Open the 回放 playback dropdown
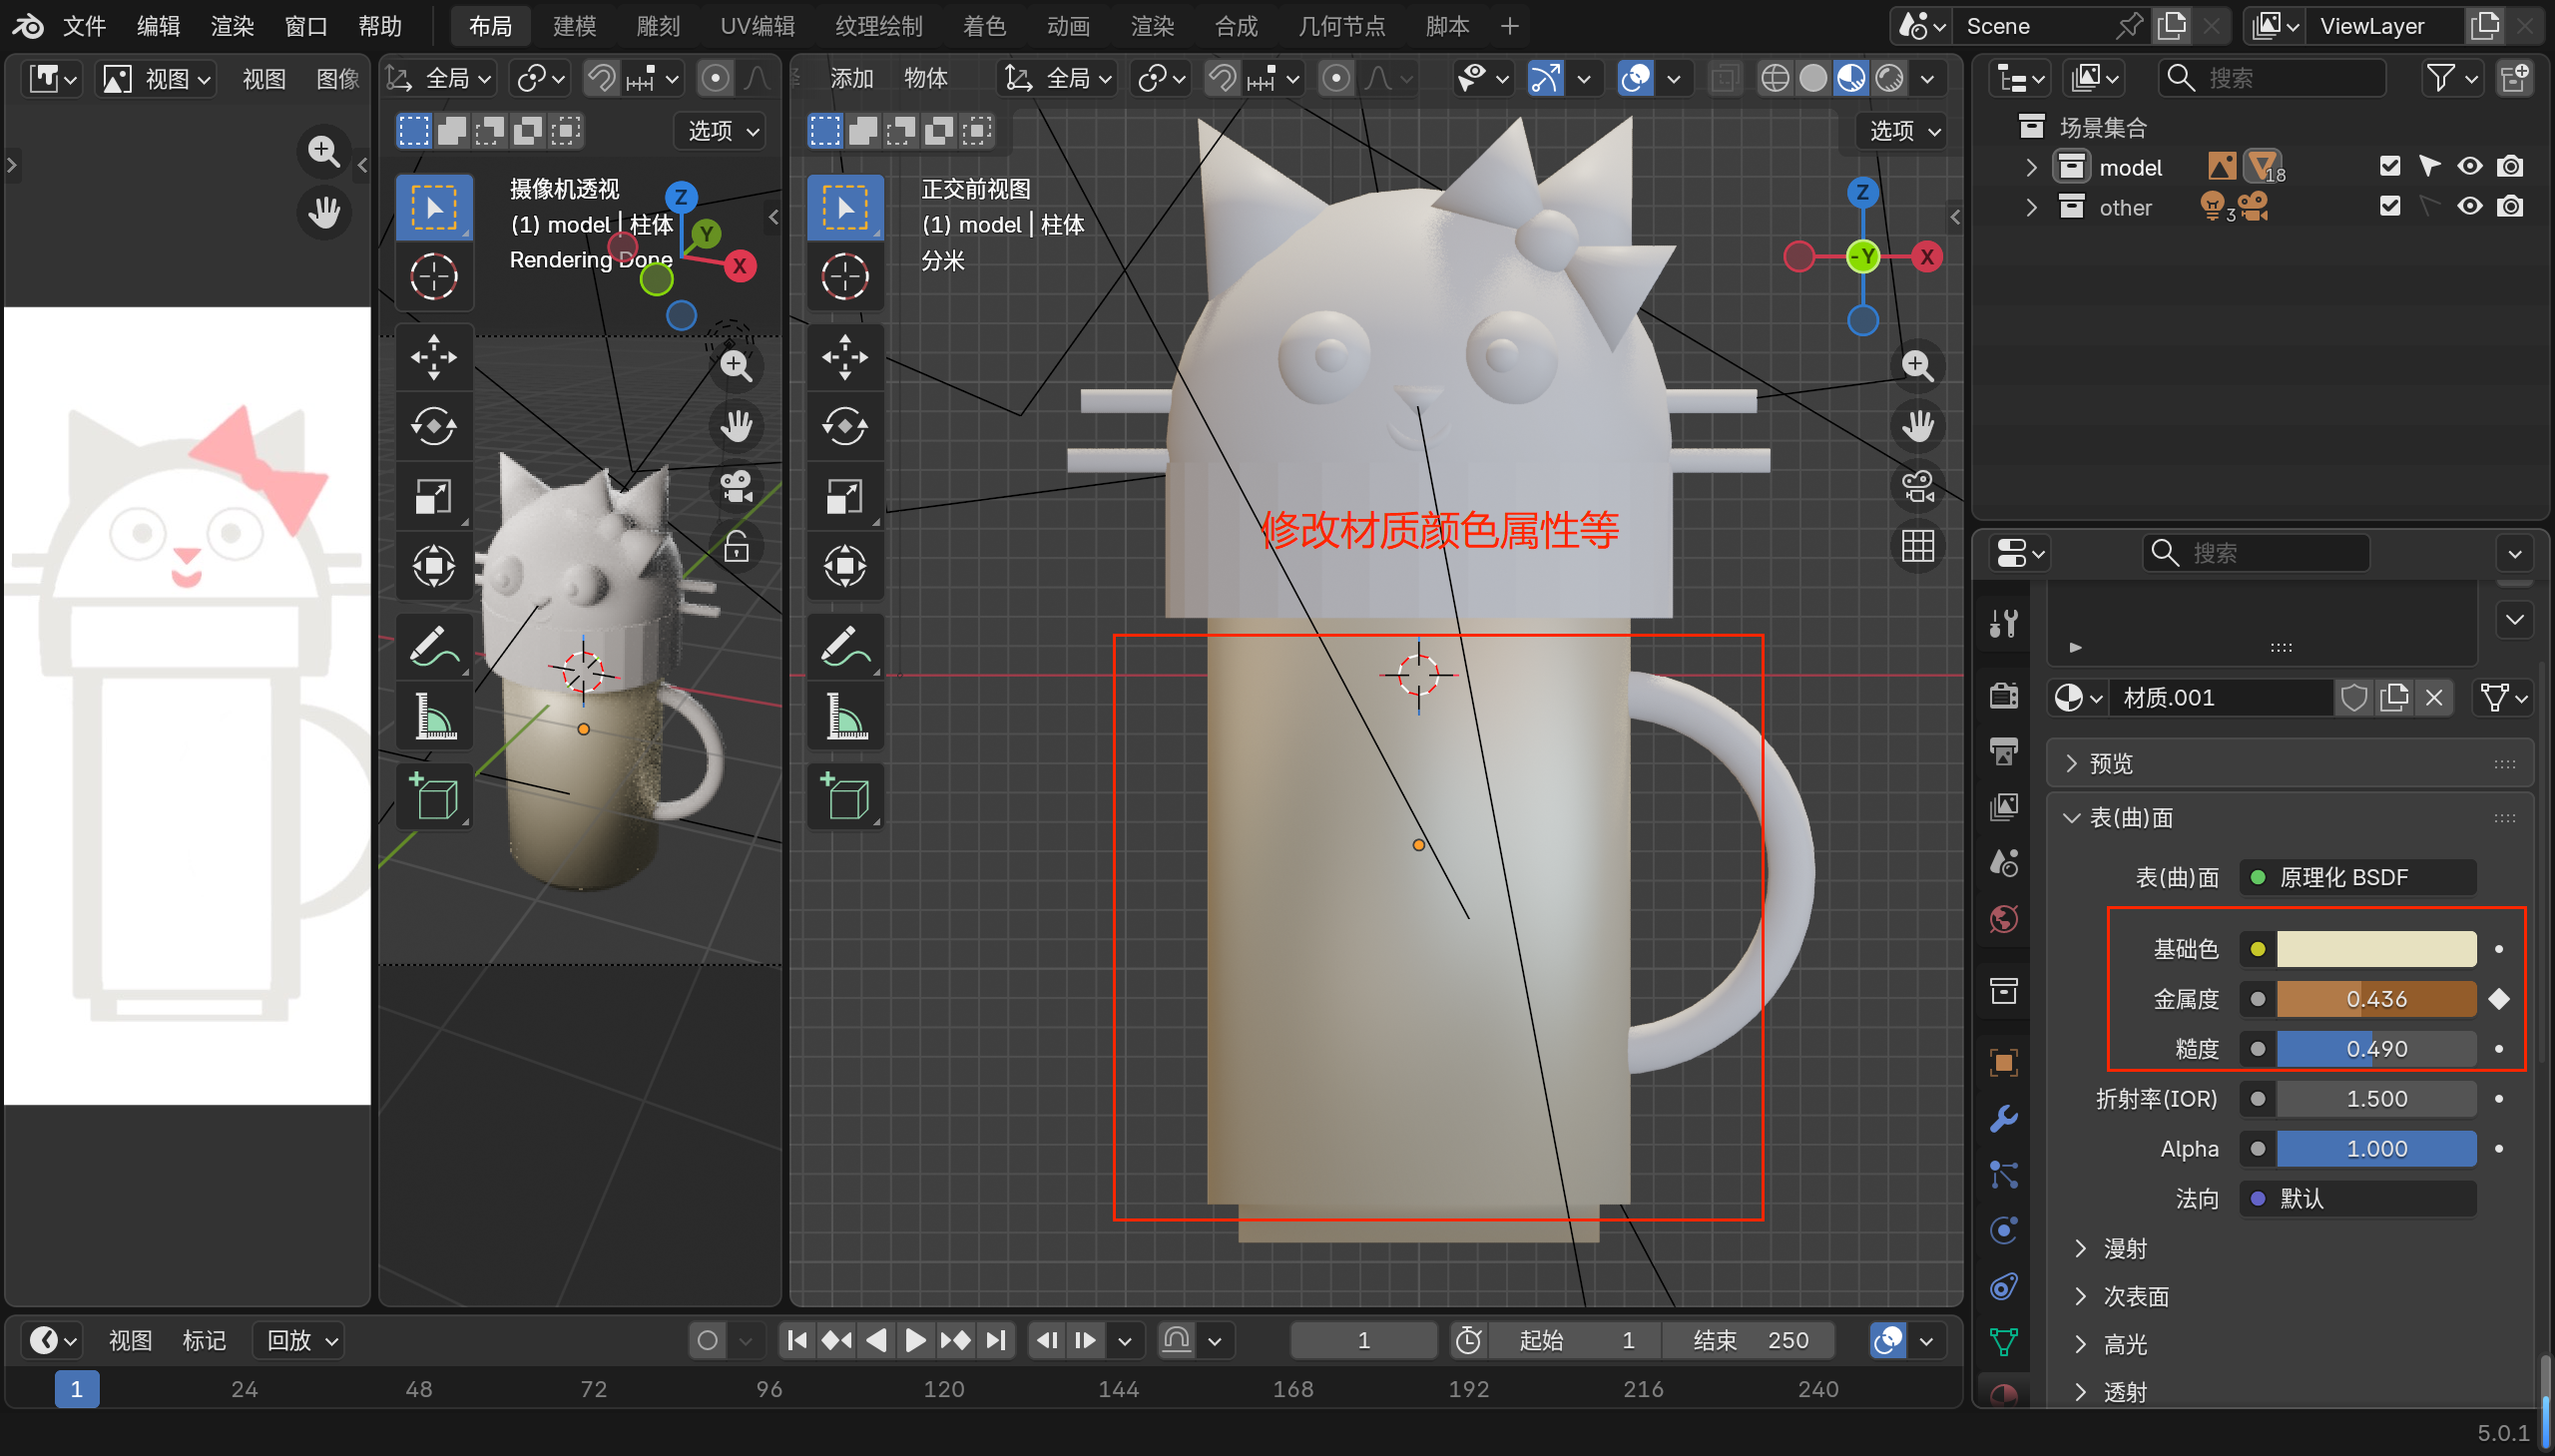This screenshot has height=1456, width=2555. coord(302,1340)
